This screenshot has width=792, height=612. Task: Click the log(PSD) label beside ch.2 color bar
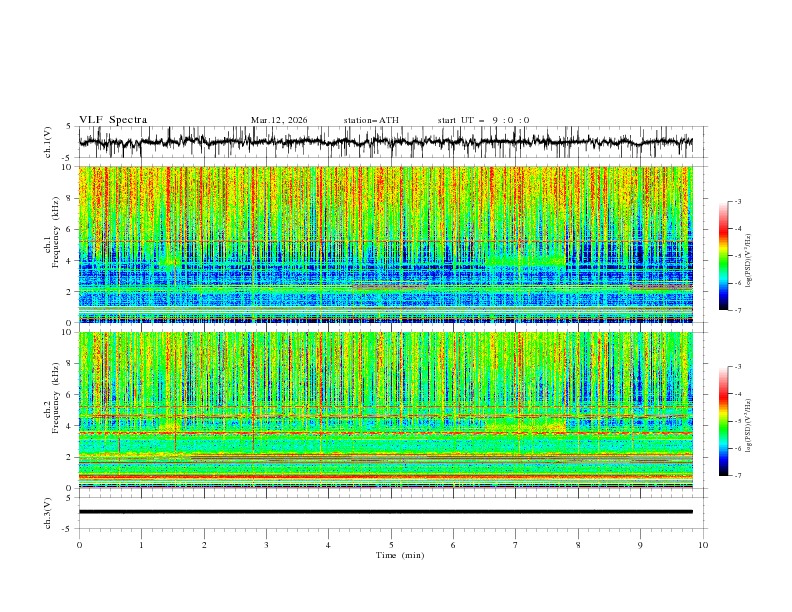(x=749, y=426)
